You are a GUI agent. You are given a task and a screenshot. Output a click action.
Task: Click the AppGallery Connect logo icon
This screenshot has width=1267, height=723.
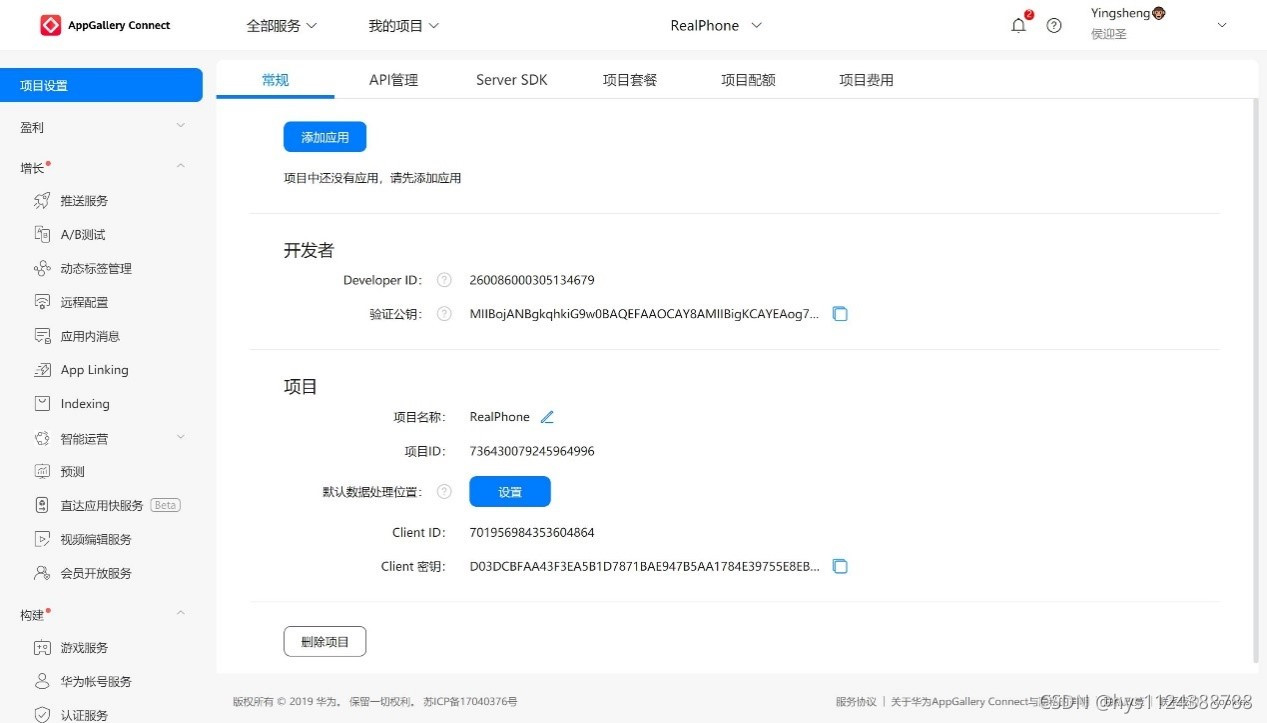tap(50, 25)
